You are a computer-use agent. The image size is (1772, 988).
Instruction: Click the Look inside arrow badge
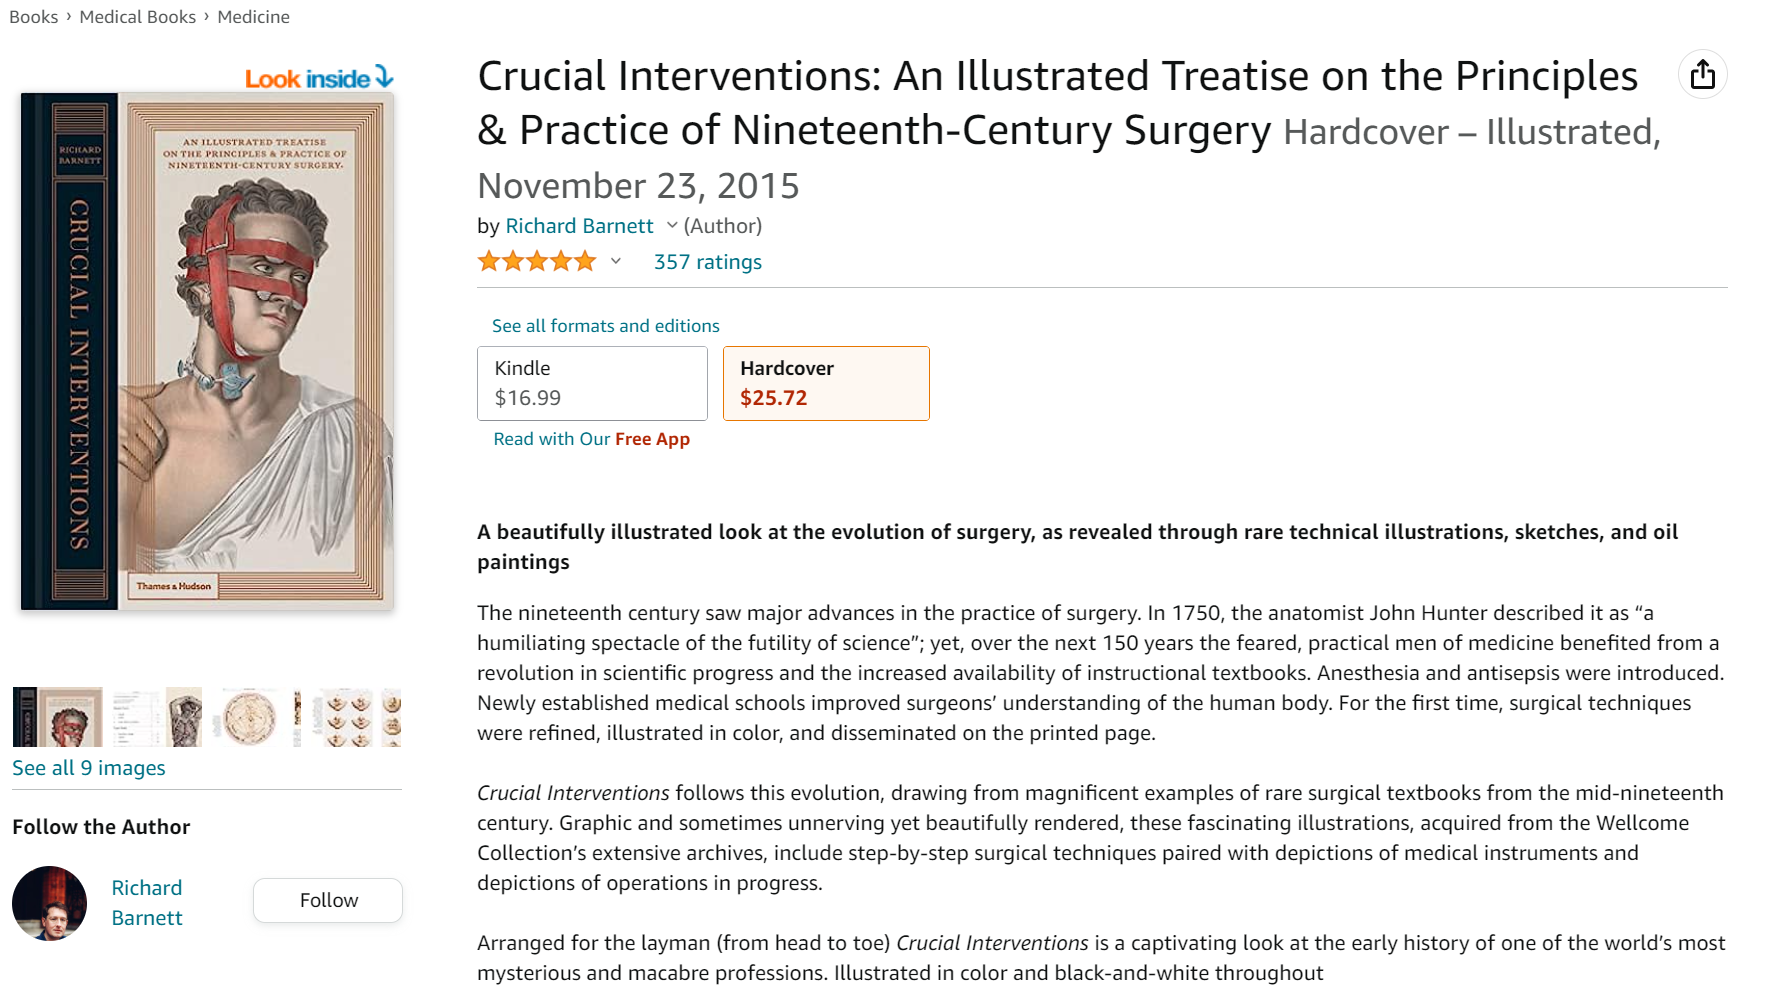tap(319, 78)
